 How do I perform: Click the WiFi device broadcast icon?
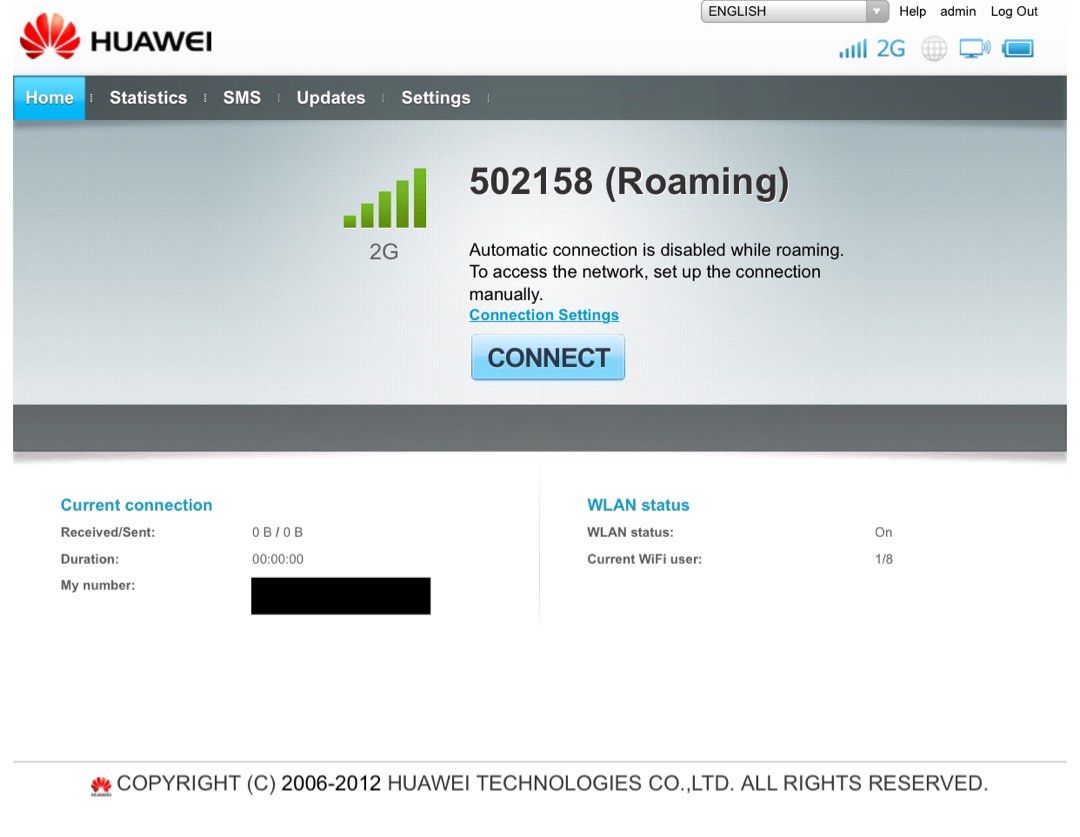pyautogui.click(x=974, y=47)
